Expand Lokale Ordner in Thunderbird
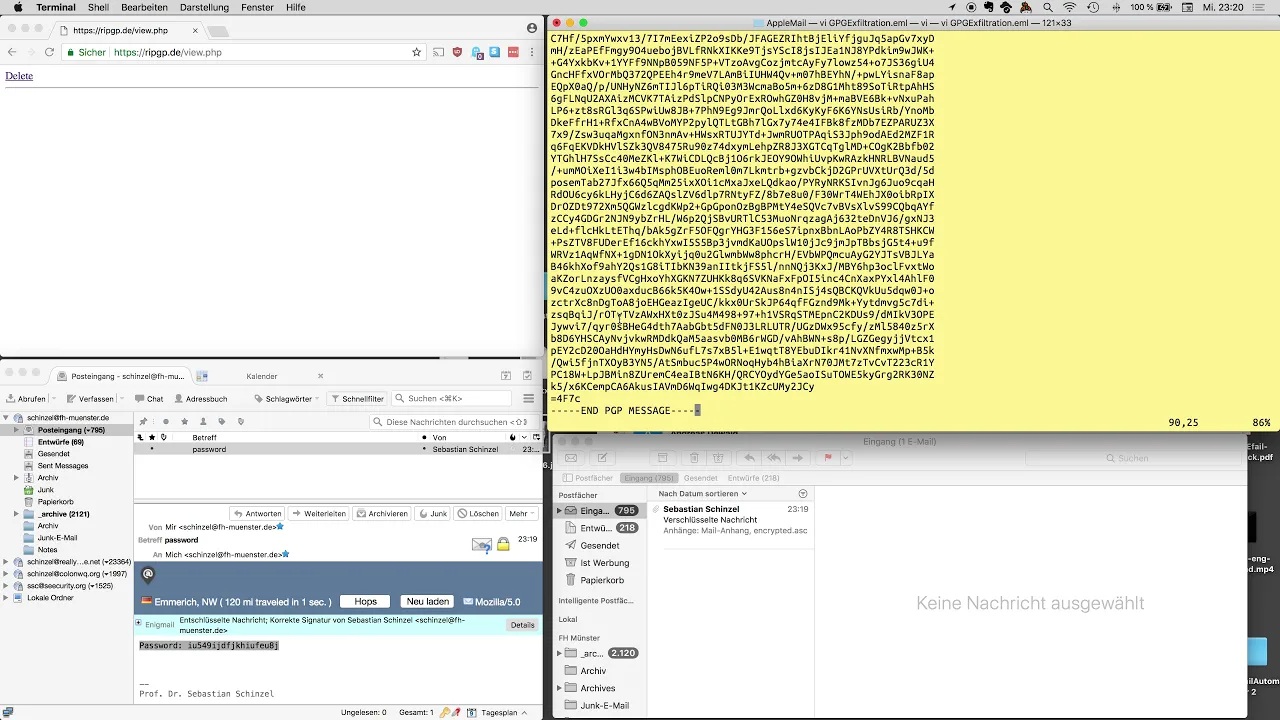Viewport: 1280px width, 720px height. click(x=6, y=598)
